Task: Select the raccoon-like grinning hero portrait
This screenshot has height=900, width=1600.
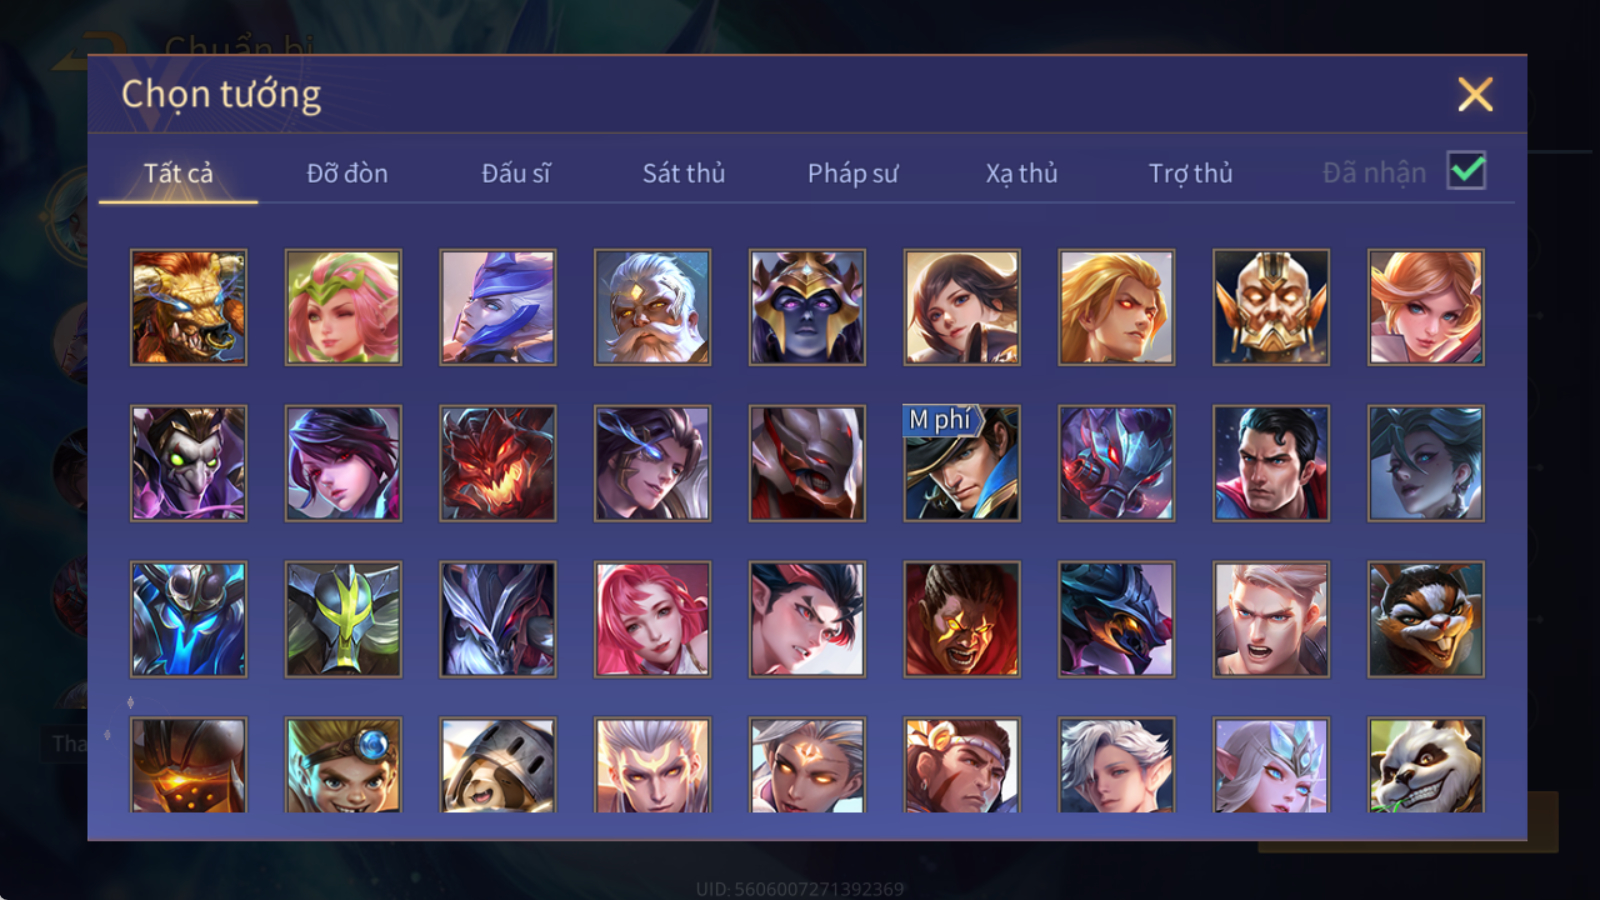Action: point(1426,619)
